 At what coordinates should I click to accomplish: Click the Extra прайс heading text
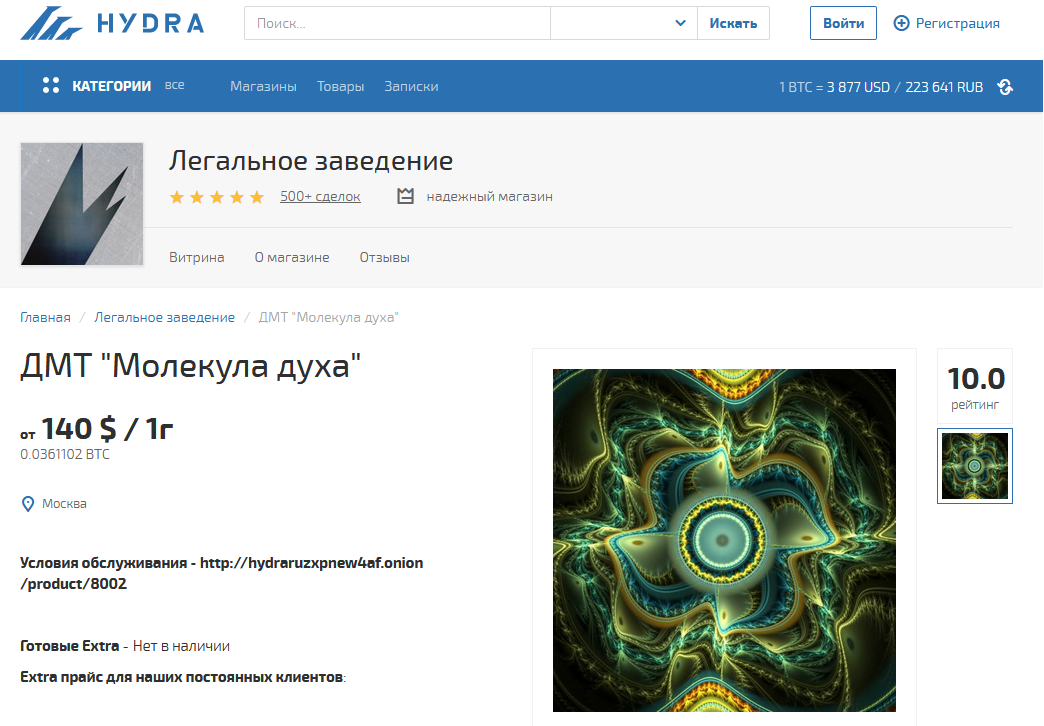[x=183, y=677]
